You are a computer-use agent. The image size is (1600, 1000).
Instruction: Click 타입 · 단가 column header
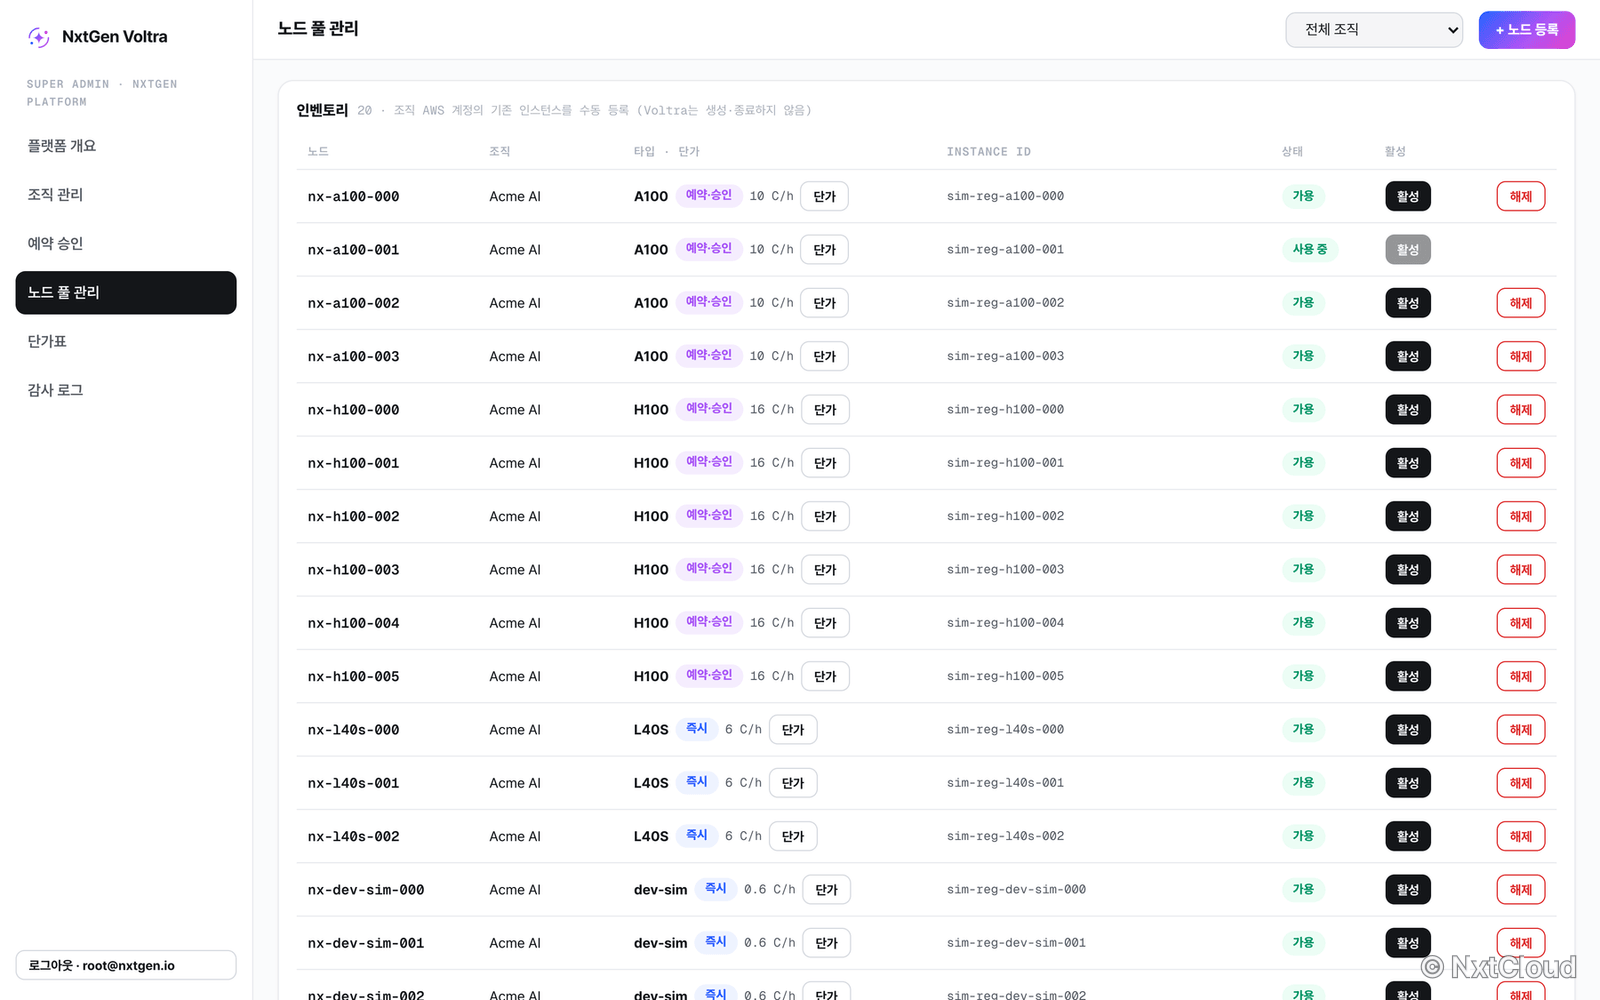(x=666, y=152)
